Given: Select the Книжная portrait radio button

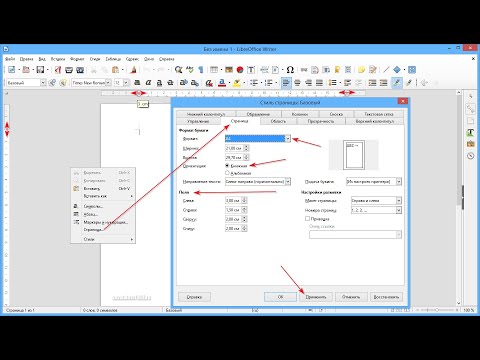Looking at the screenshot, I should (x=227, y=166).
